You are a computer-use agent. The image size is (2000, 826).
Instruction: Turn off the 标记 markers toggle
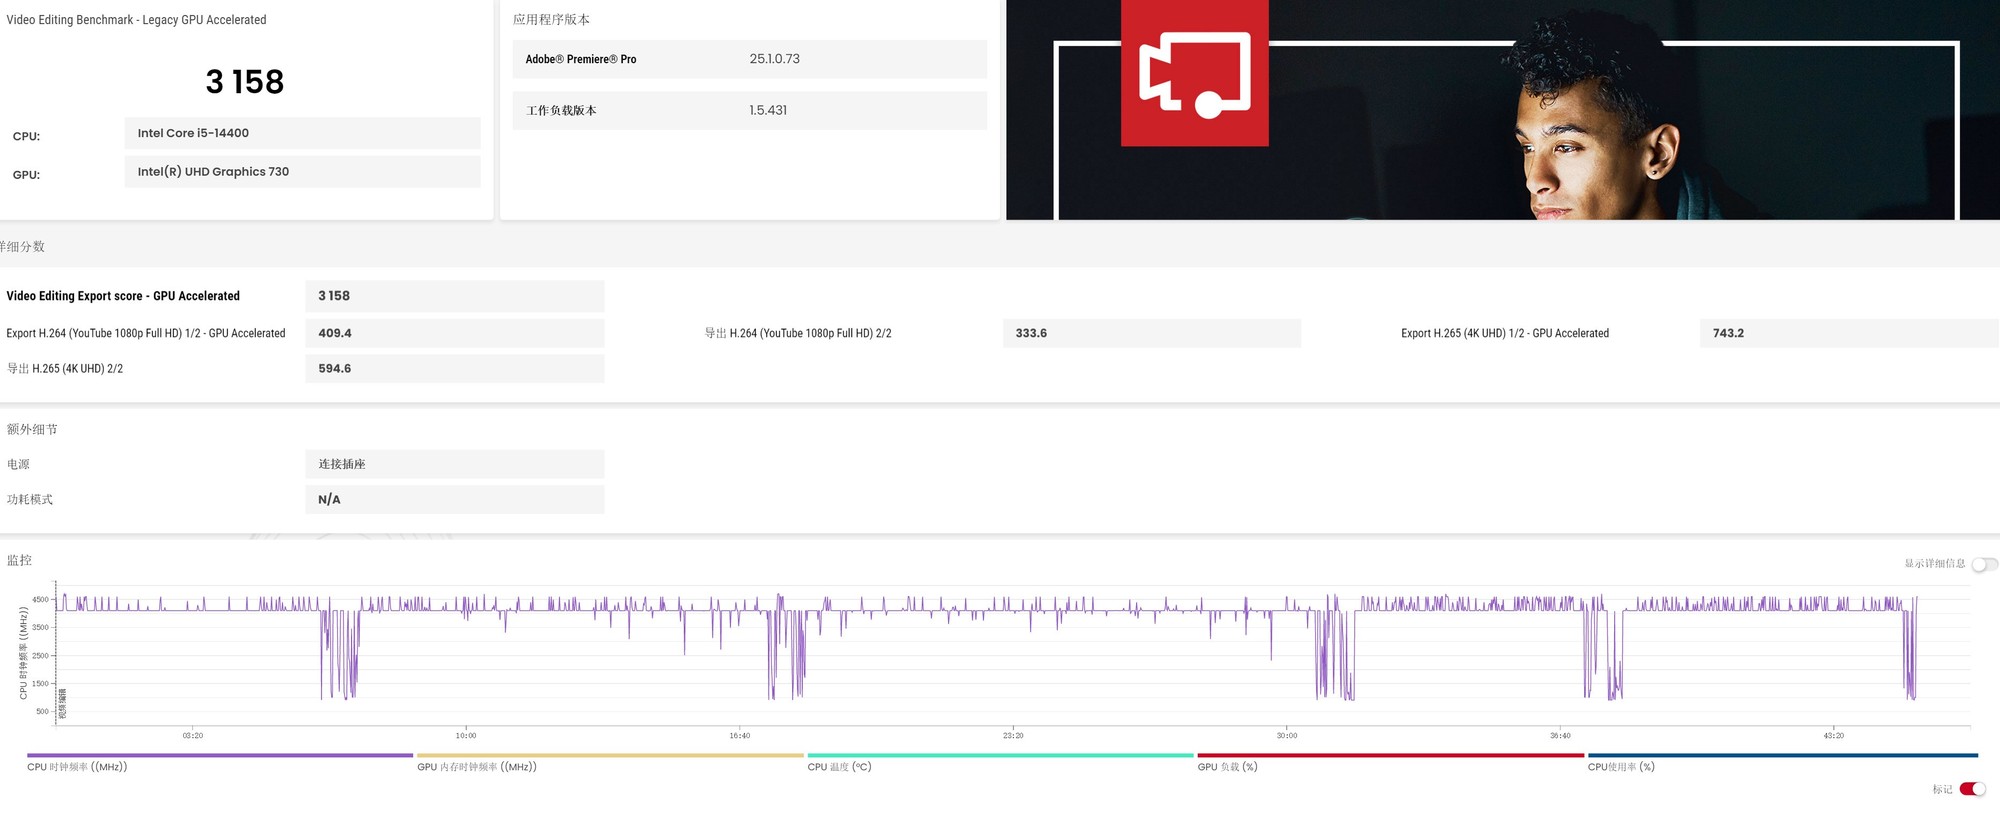(x=1972, y=789)
